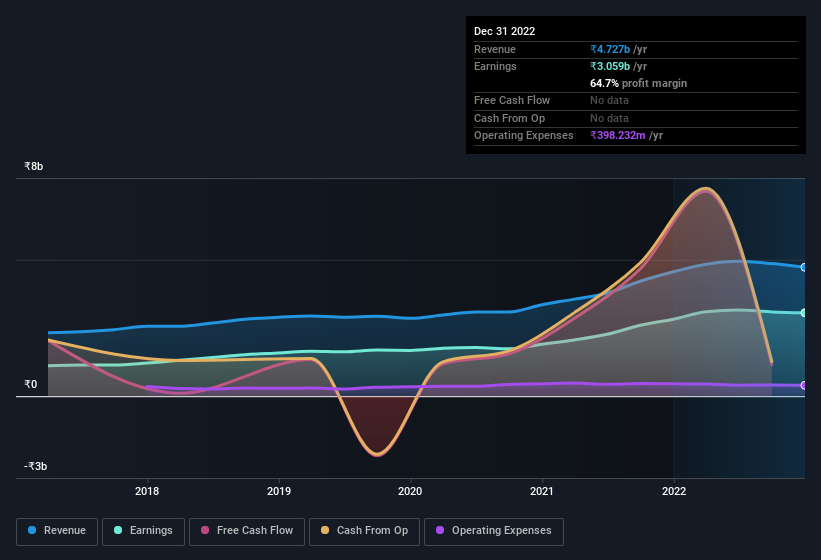
Task: Click the ₹3.059b earnings value
Action: (x=610, y=66)
